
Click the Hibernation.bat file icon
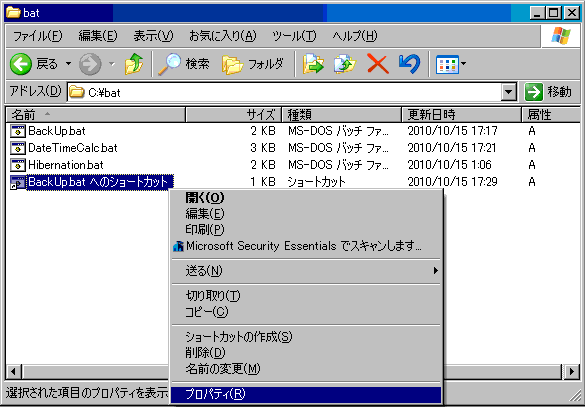pyautogui.click(x=18, y=165)
